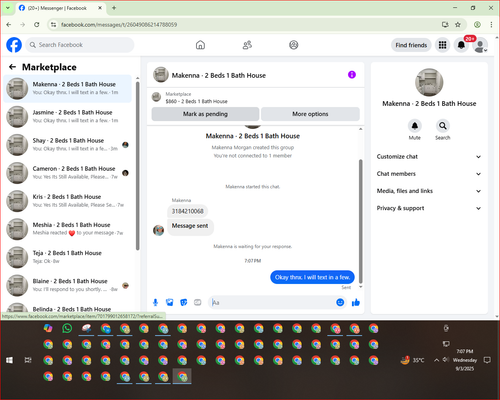
Task: Attach a photo or file icon
Action: point(170,302)
